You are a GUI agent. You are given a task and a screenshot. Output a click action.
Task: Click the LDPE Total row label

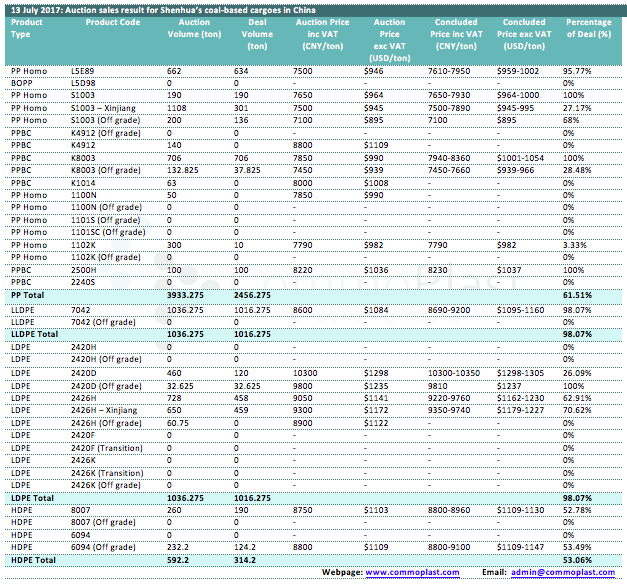31,497
